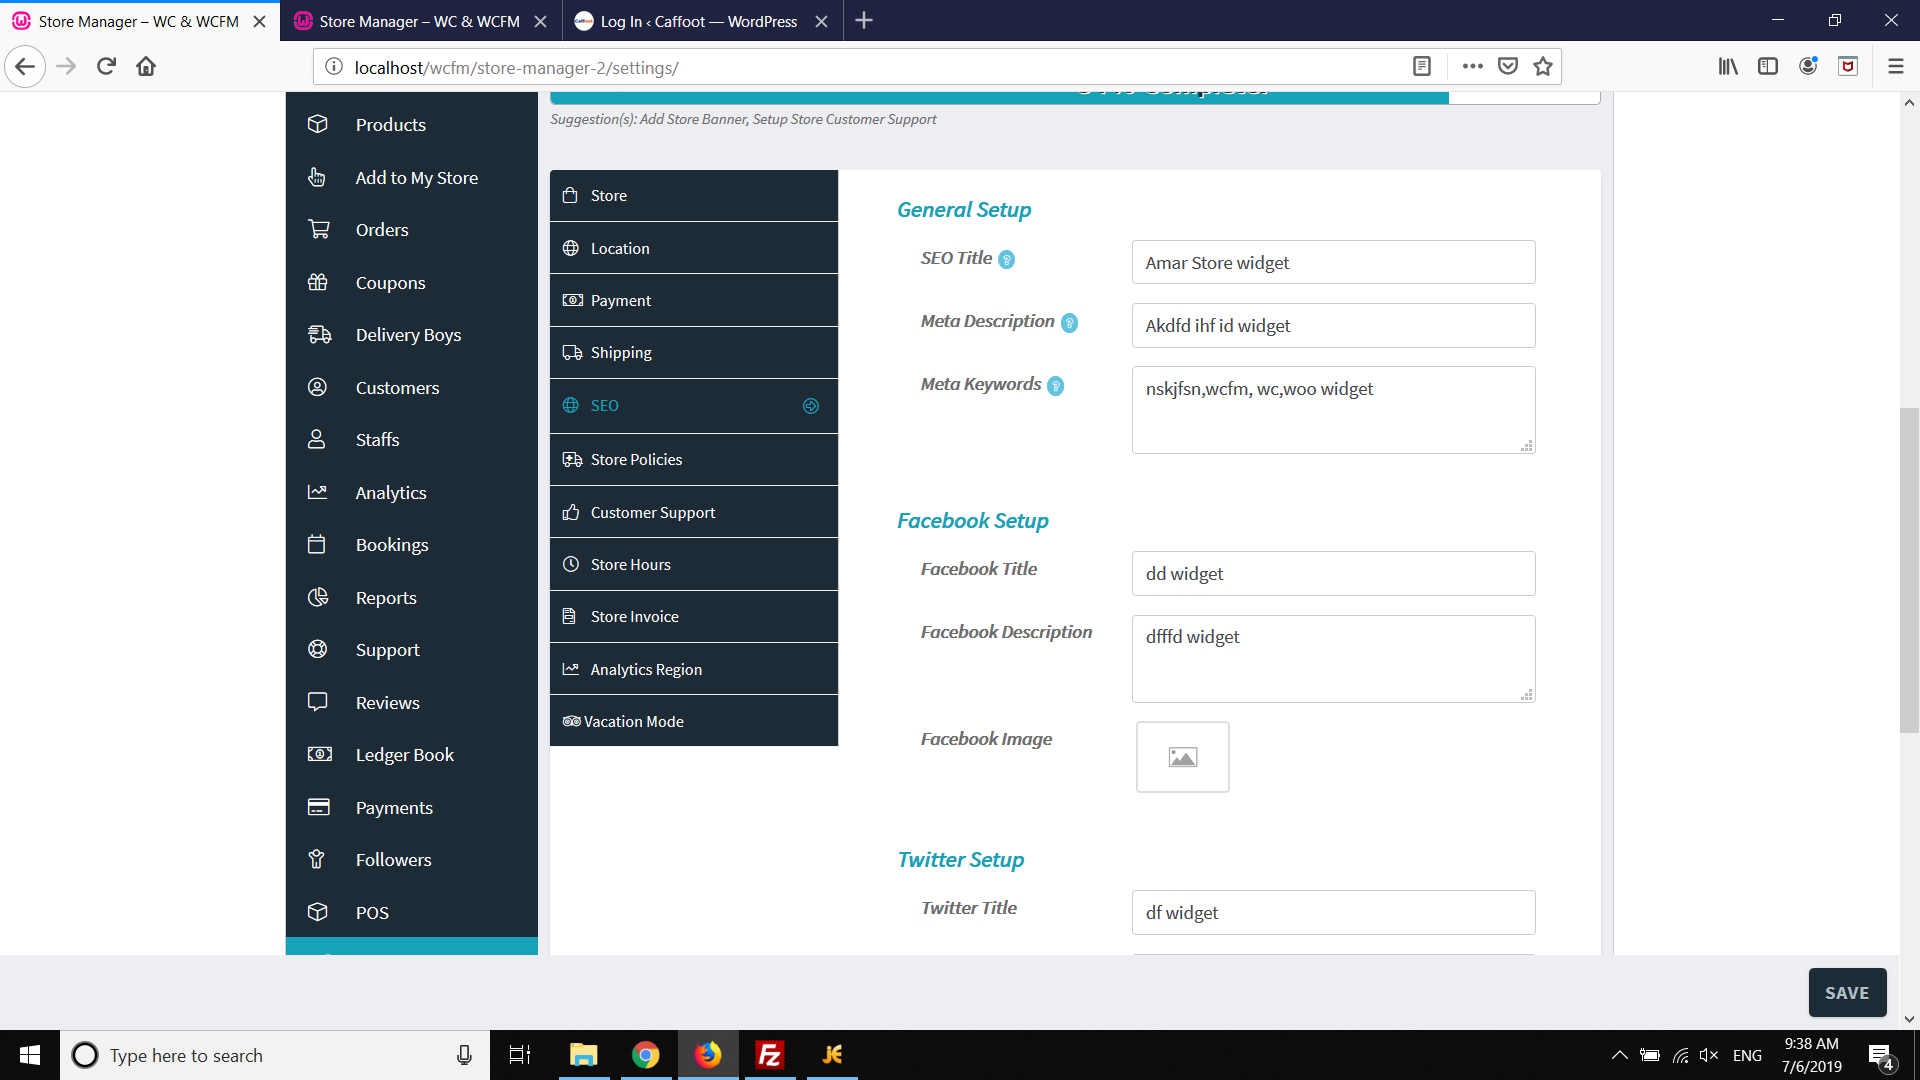The height and width of the screenshot is (1080, 1920).
Task: Click the Support lifebuoy icon
Action: (x=318, y=649)
